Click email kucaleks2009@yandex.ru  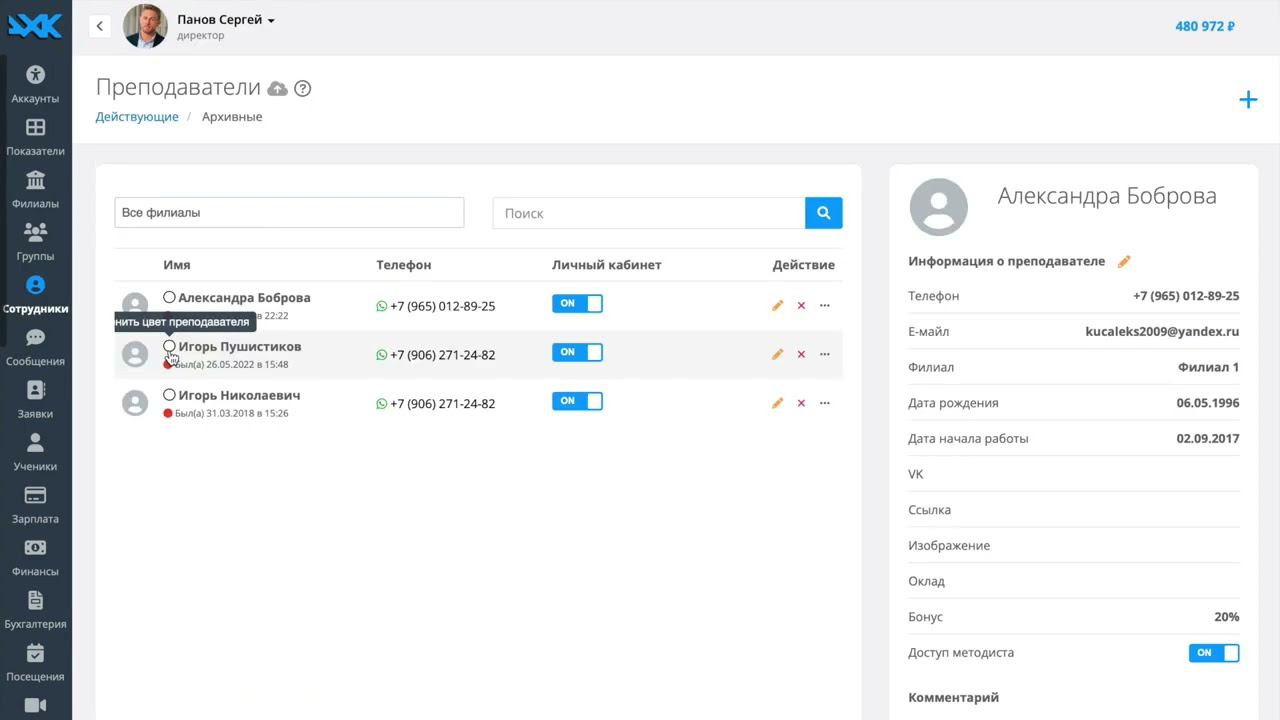pos(1162,332)
